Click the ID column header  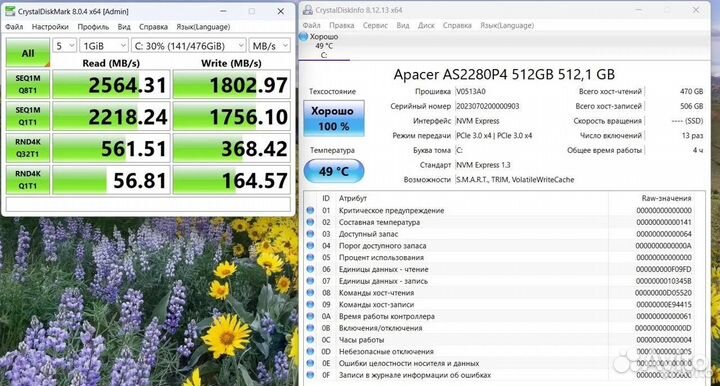(x=326, y=198)
